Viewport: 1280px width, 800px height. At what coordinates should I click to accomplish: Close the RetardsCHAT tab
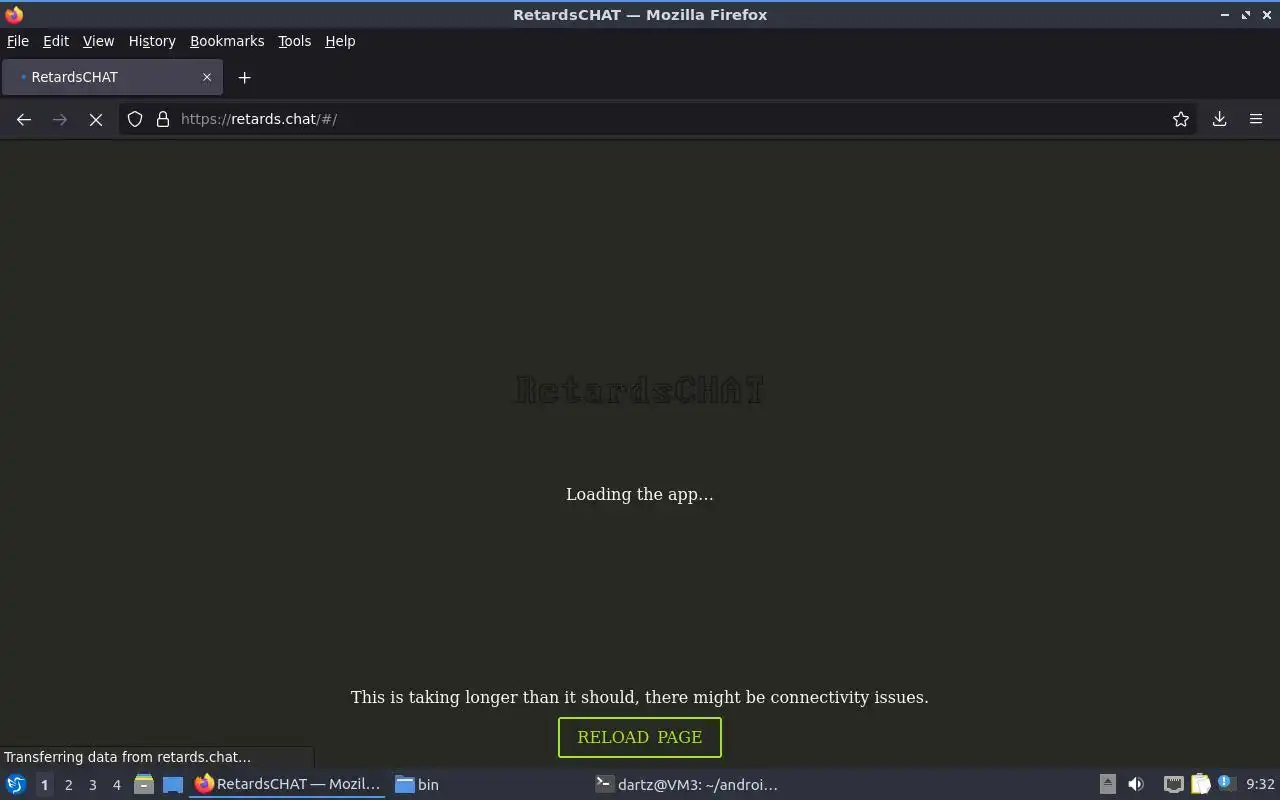[207, 77]
